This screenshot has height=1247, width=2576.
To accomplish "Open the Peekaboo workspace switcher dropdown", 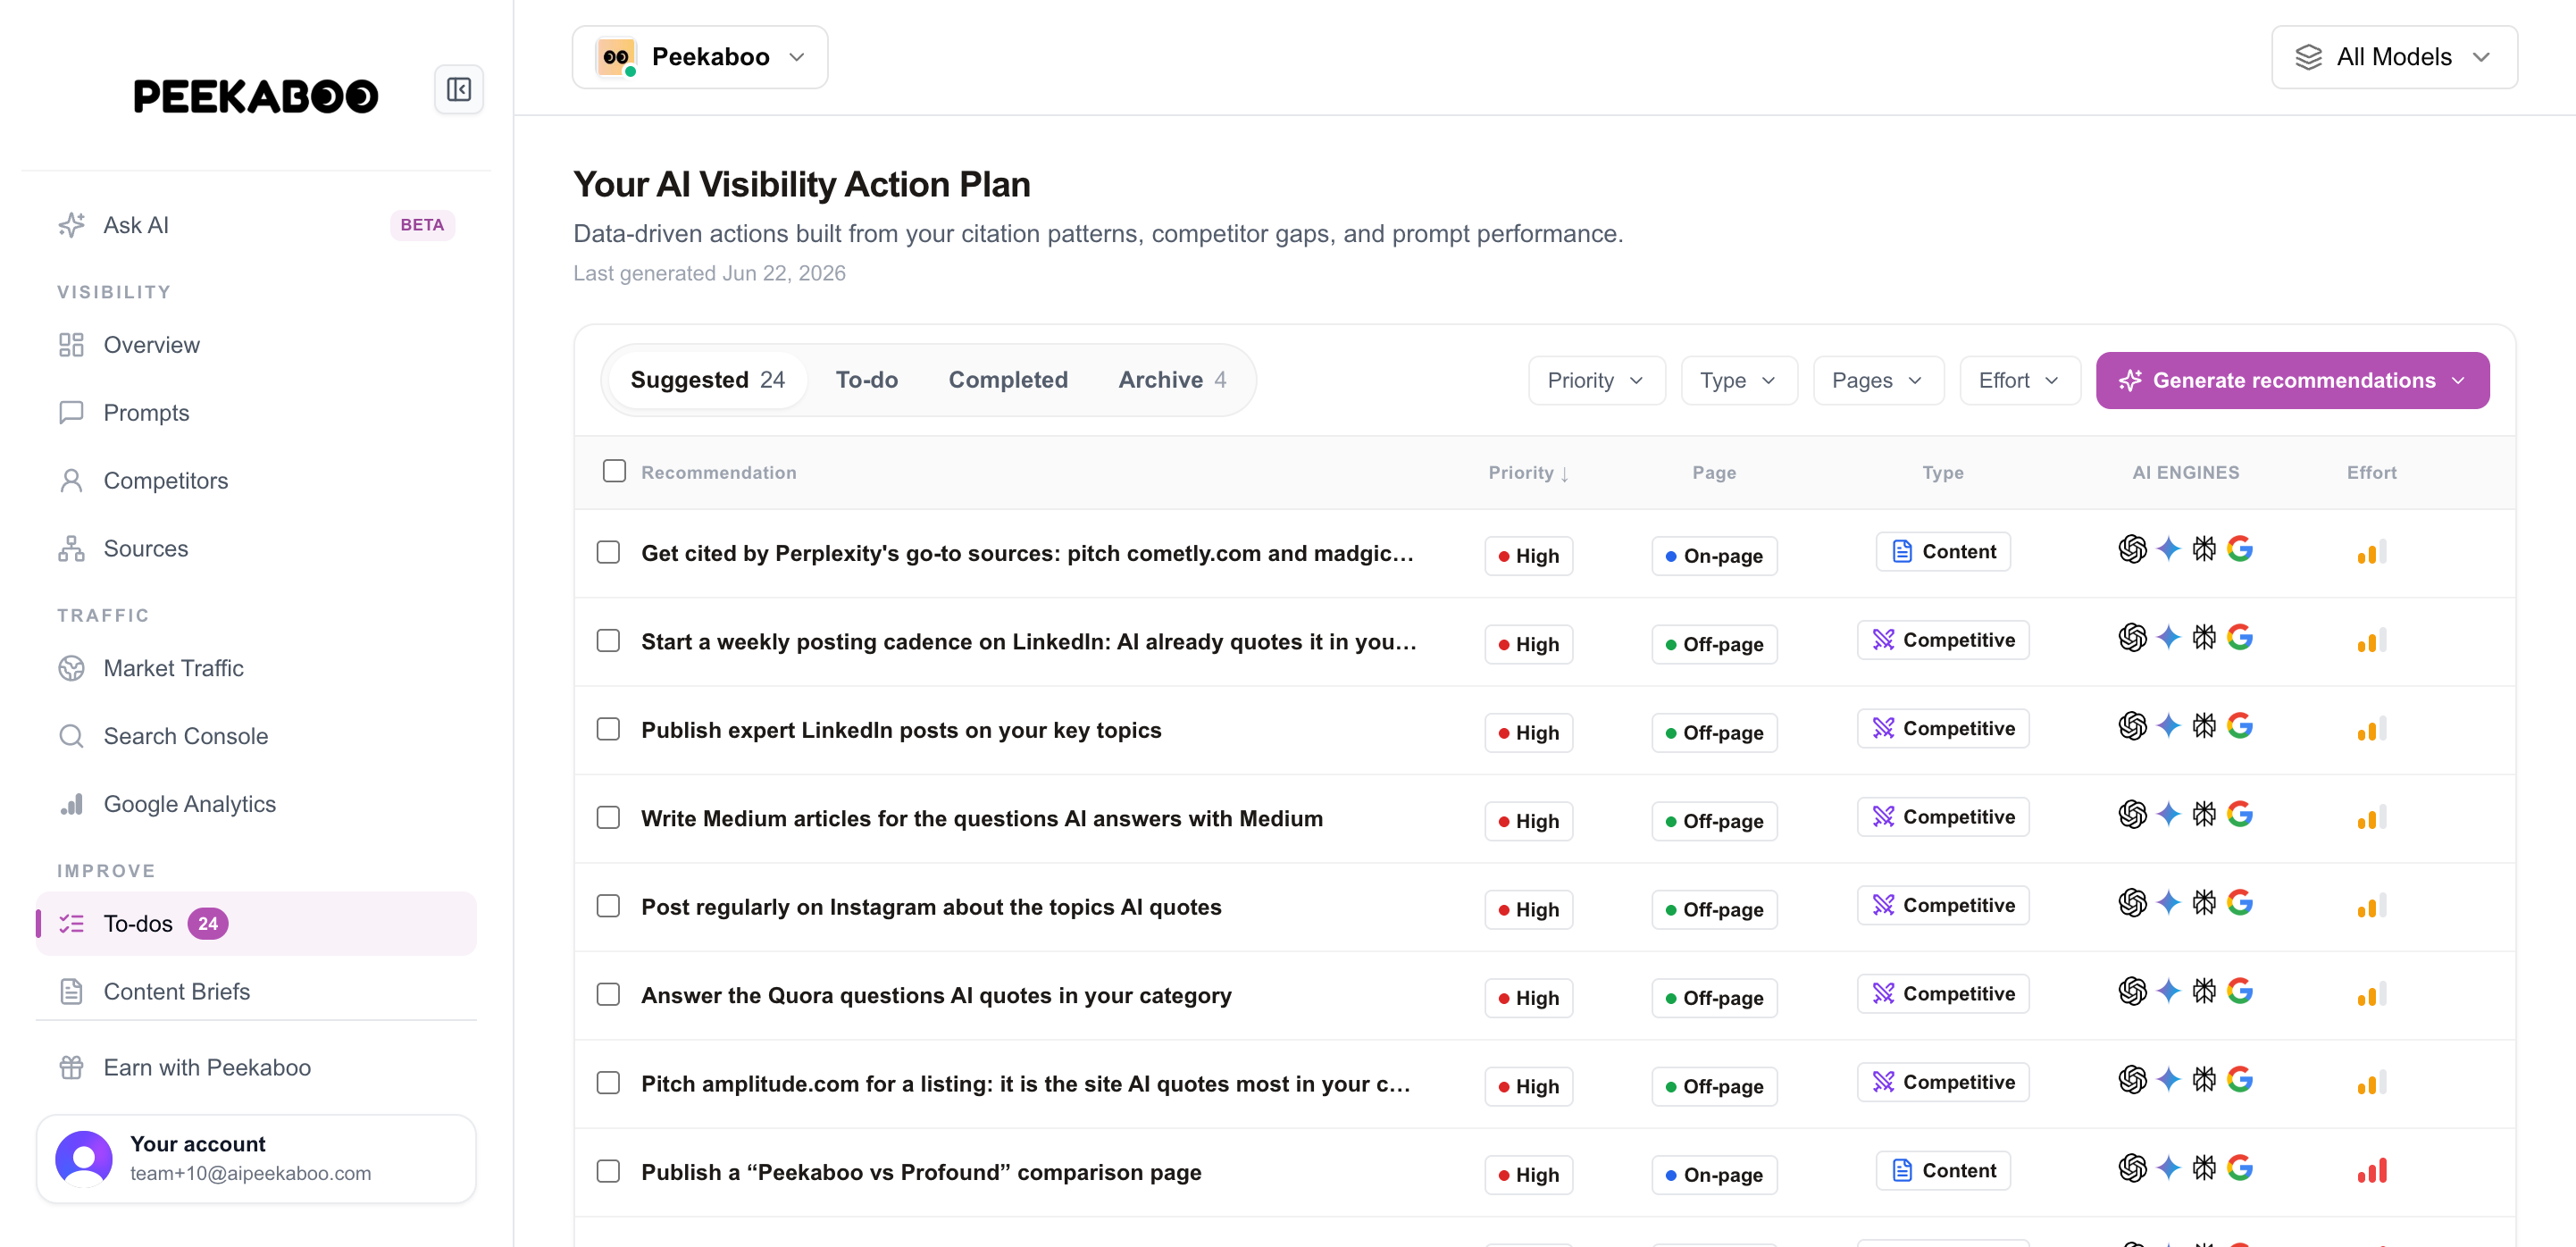I will (x=700, y=57).
